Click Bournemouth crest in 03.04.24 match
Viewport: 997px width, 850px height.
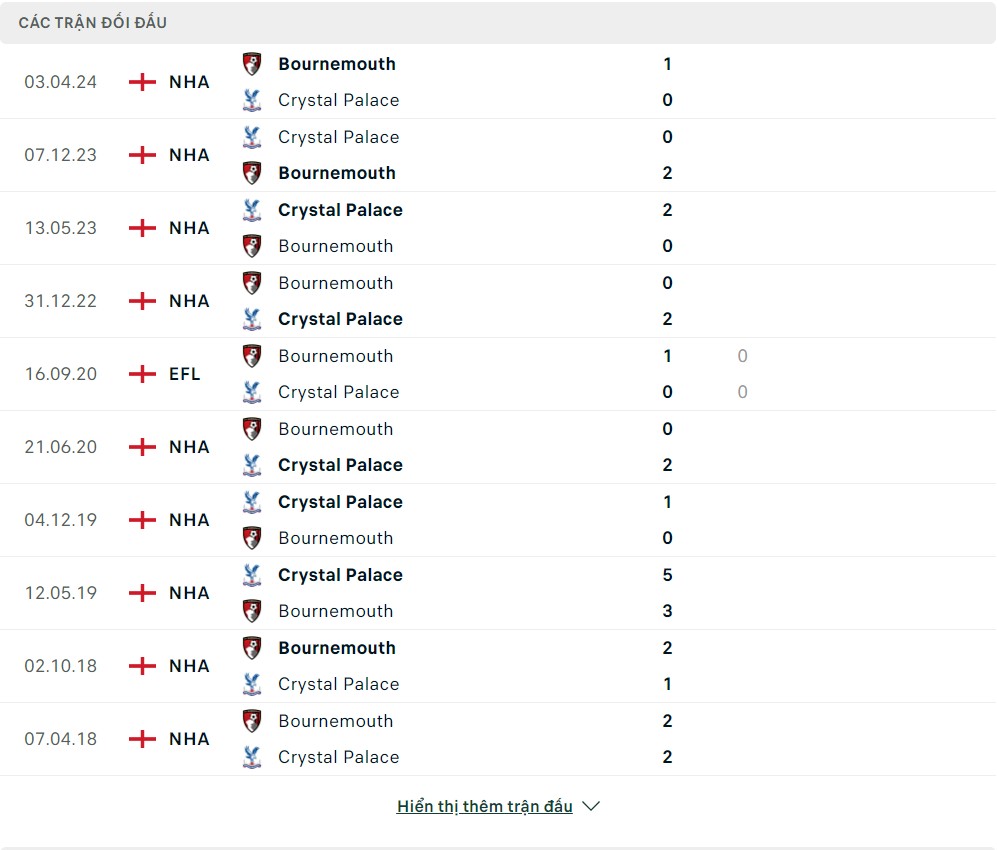[x=252, y=64]
